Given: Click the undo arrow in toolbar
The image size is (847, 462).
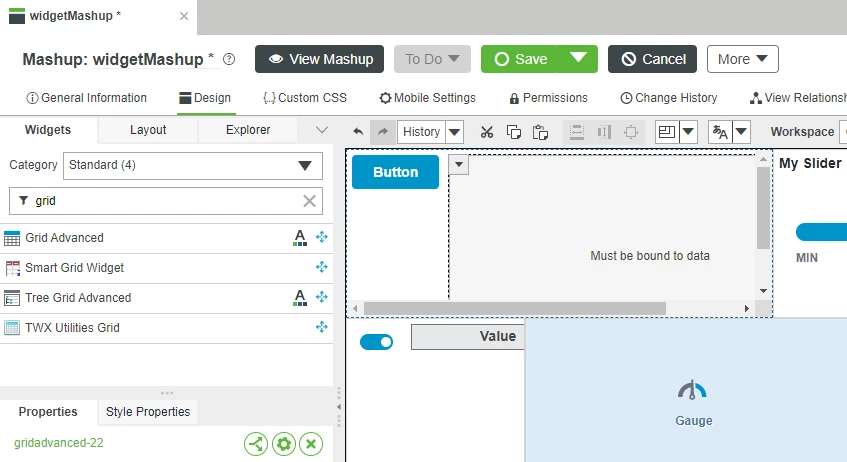Looking at the screenshot, I should coord(358,131).
